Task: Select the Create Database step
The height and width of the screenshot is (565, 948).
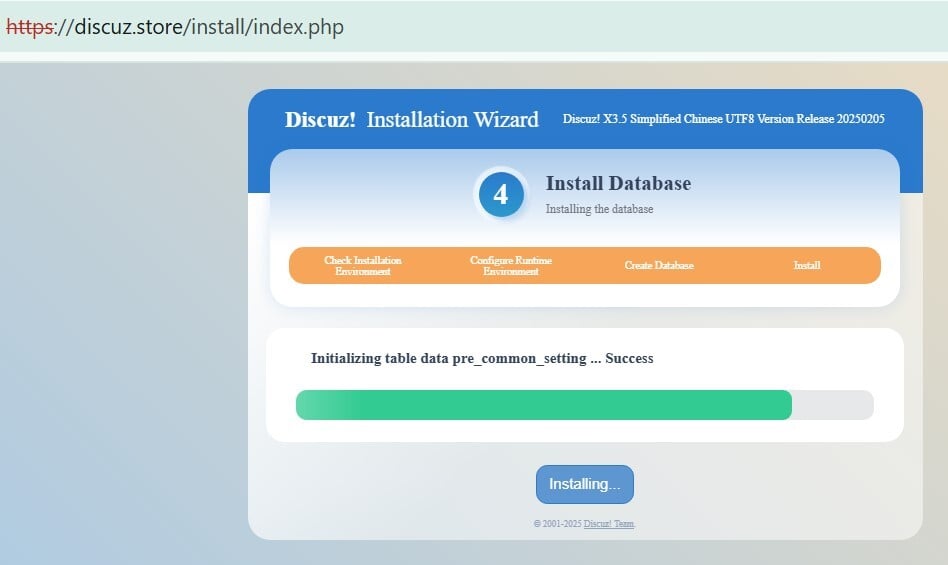Action: pos(659,265)
